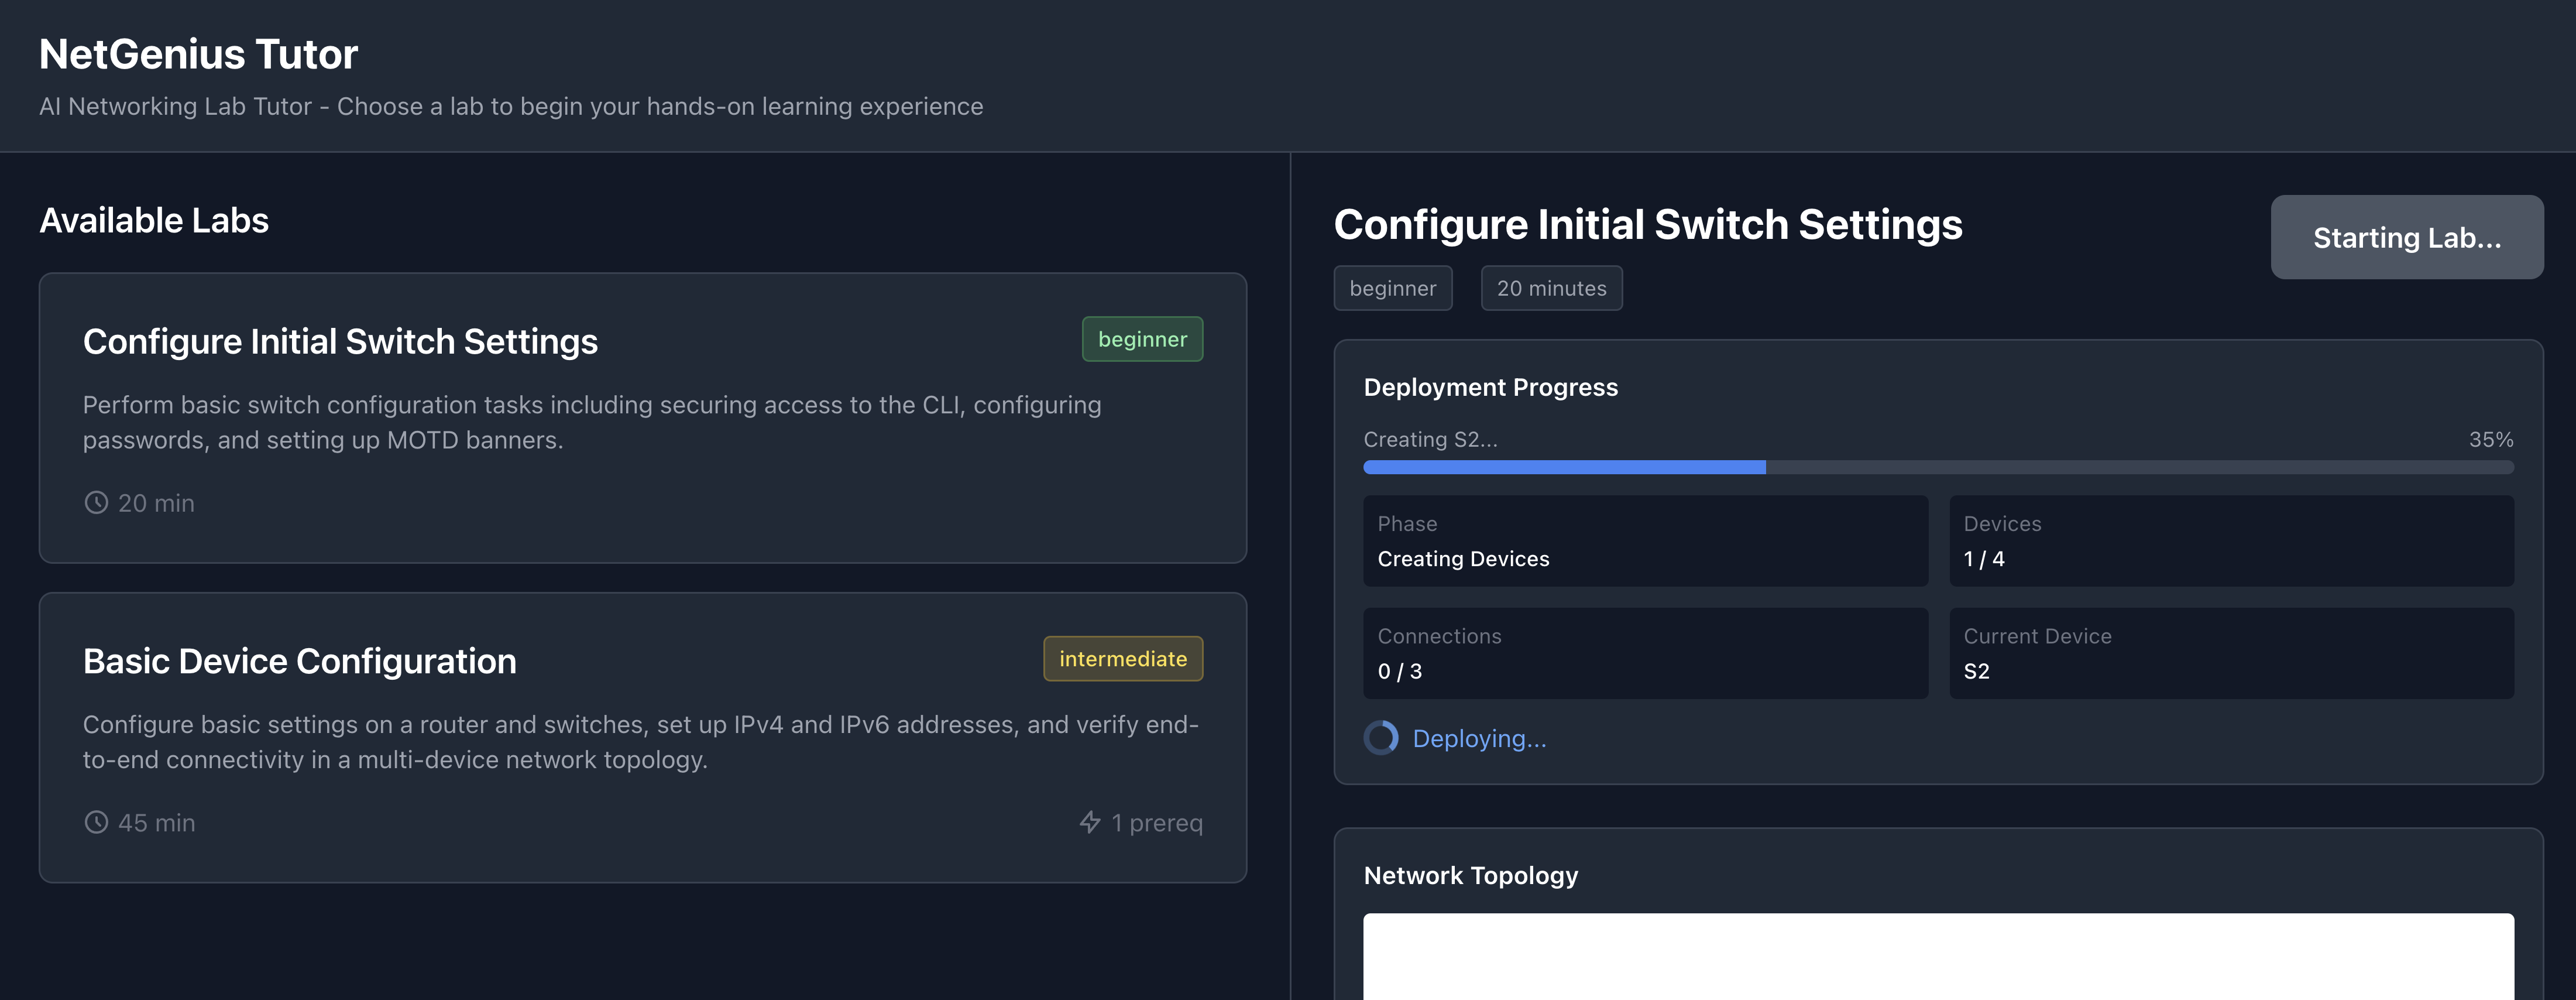Viewport: 2576px width, 1000px height.
Task: Click the Deploying... status text
Action: pos(1479,739)
